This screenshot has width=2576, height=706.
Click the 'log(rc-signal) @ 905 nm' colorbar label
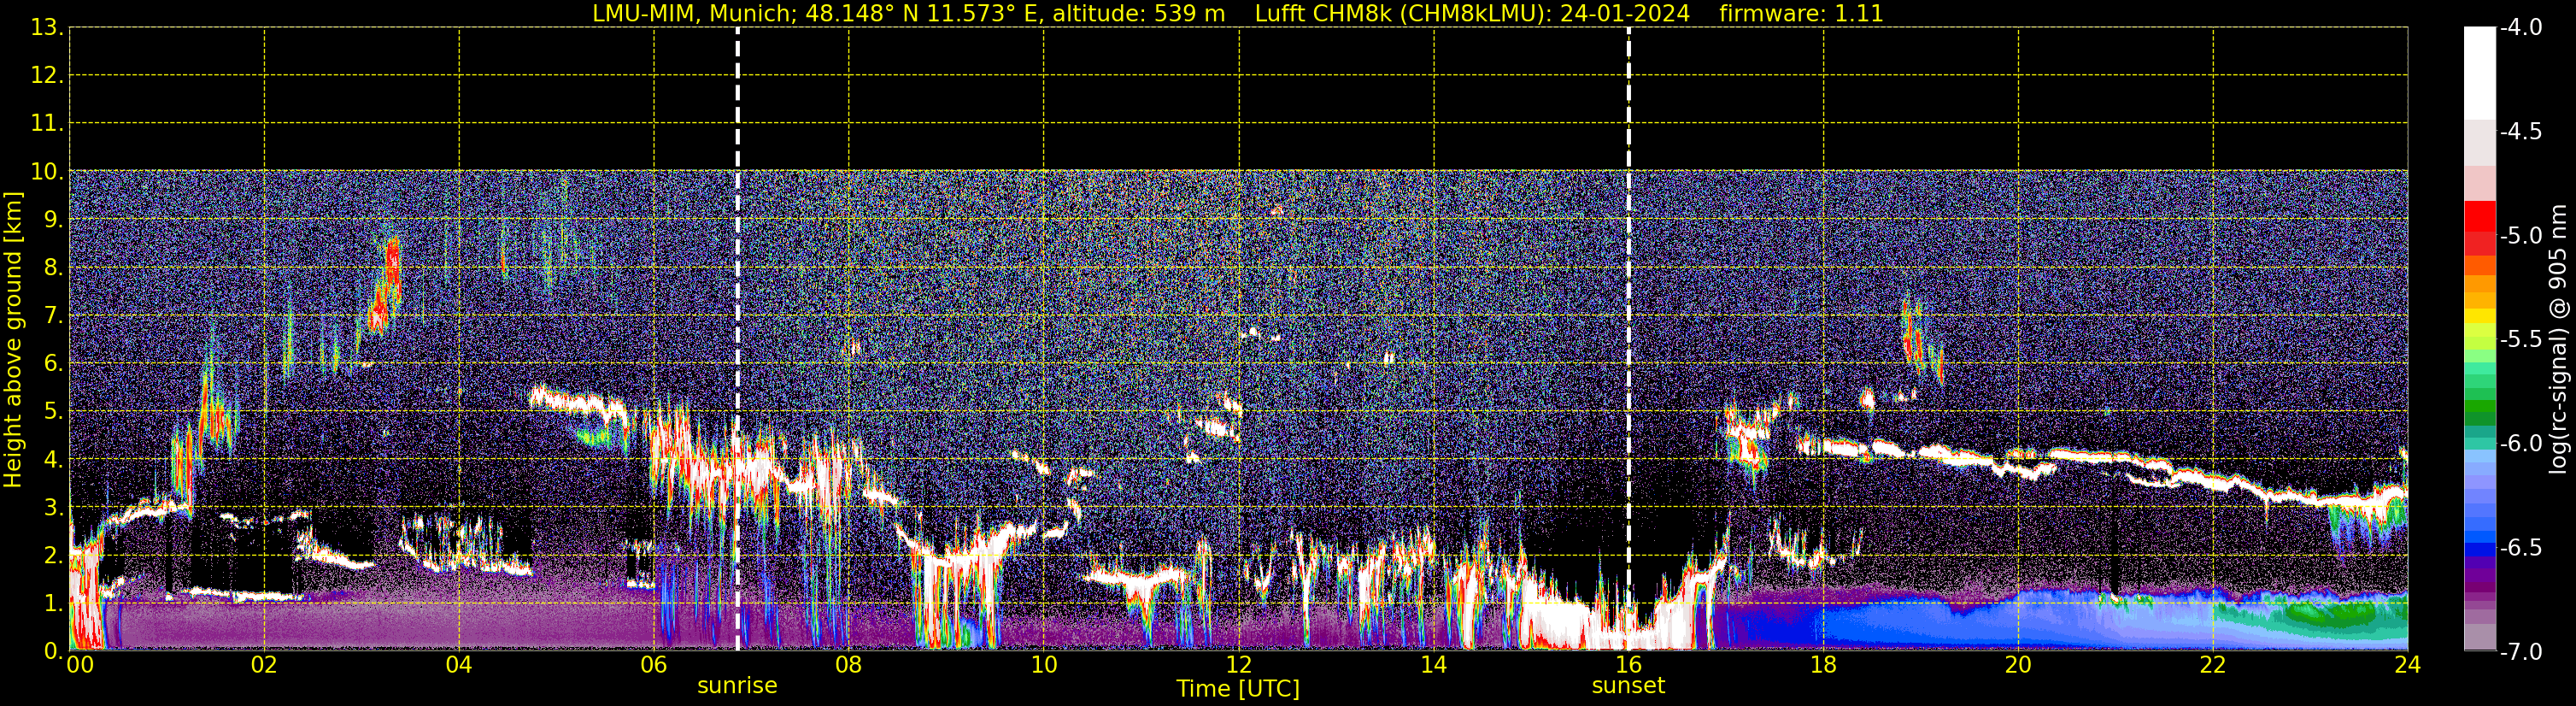[2559, 339]
